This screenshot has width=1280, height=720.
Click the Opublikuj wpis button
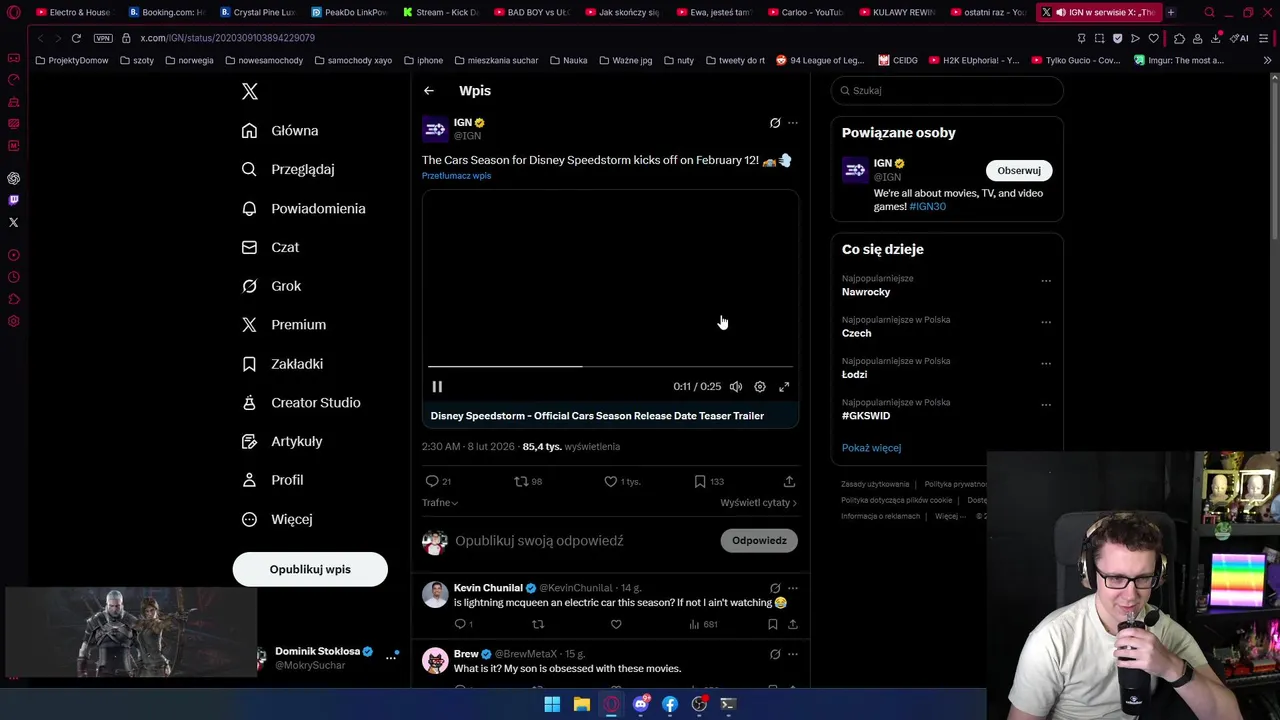(x=310, y=569)
